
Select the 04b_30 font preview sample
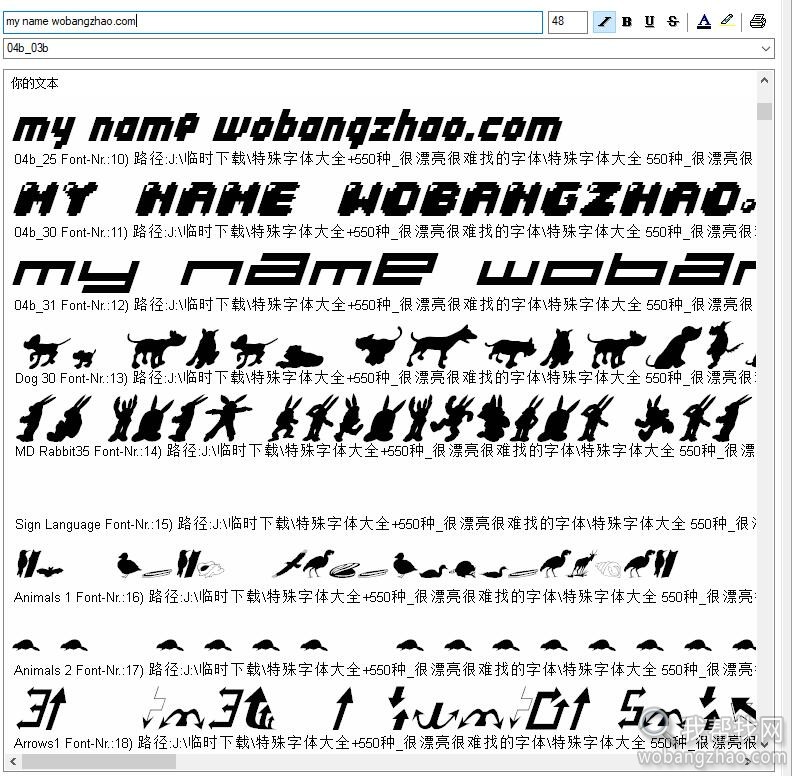[385, 198]
